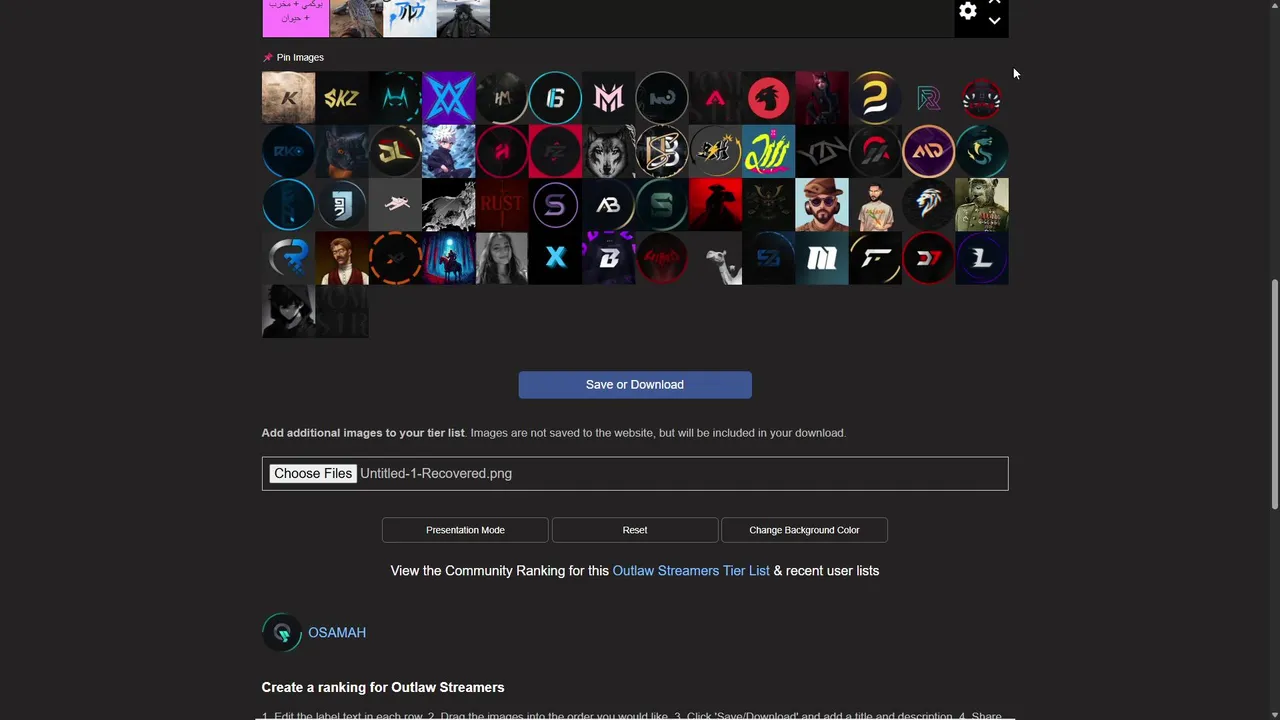Choose the purple MD circle logo
This screenshot has width=1280, height=720.
click(x=928, y=151)
